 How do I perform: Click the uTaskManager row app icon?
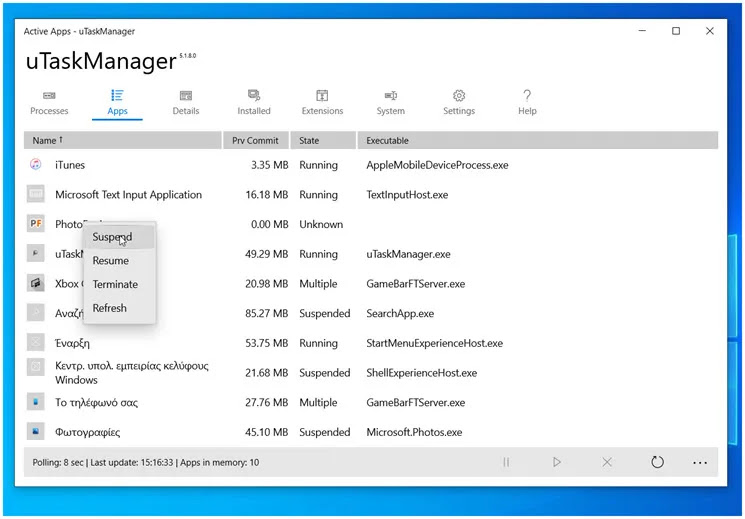pos(36,253)
